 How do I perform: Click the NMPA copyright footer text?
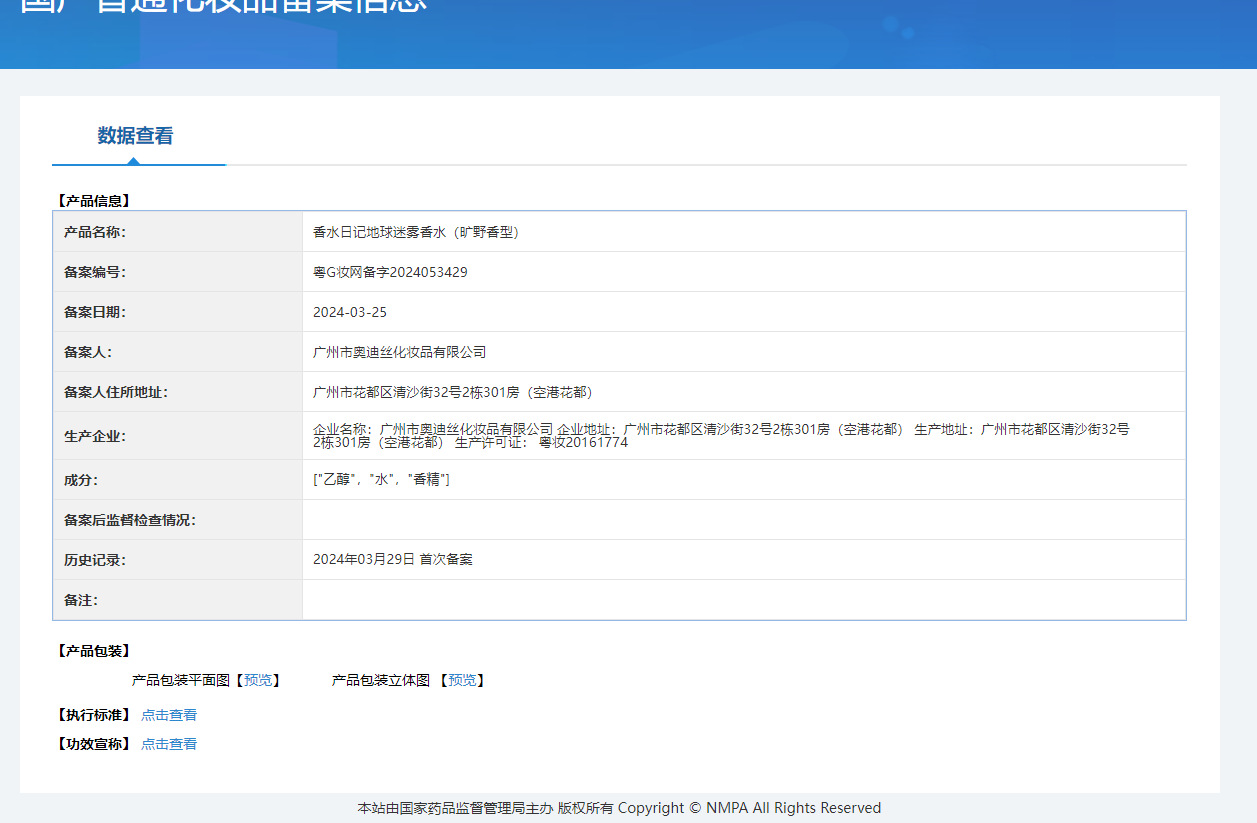(x=619, y=808)
